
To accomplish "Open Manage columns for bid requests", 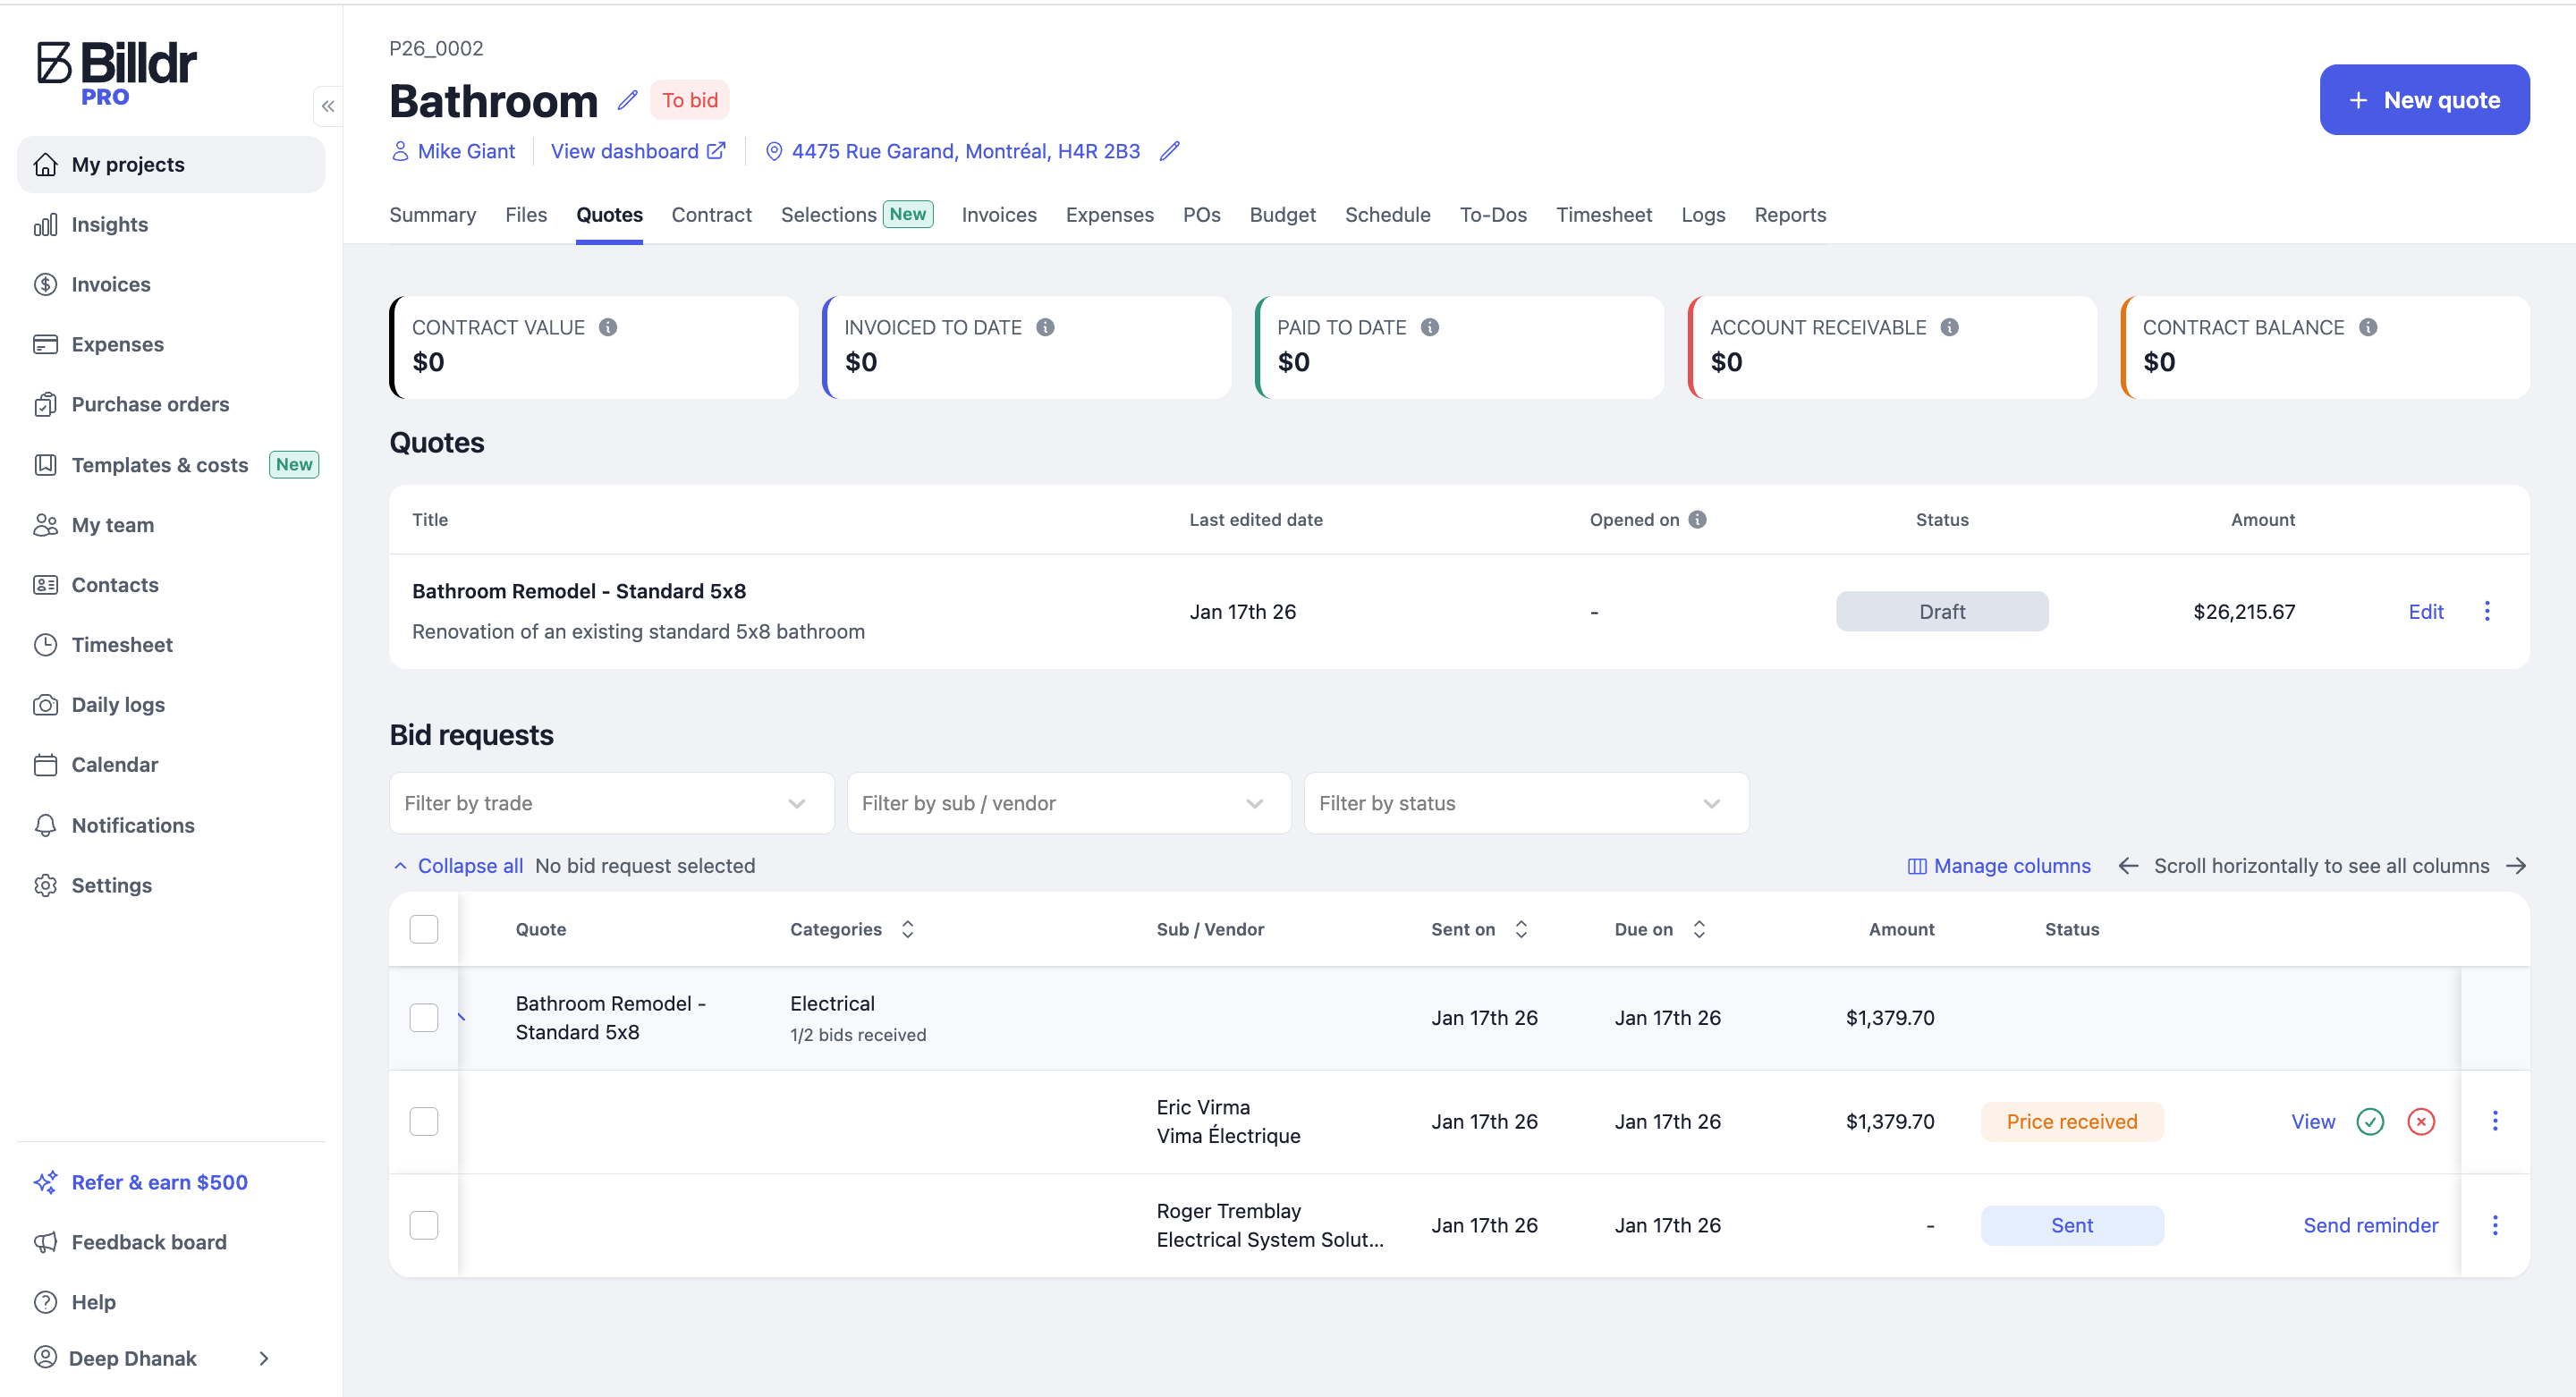I will coord(1998,866).
